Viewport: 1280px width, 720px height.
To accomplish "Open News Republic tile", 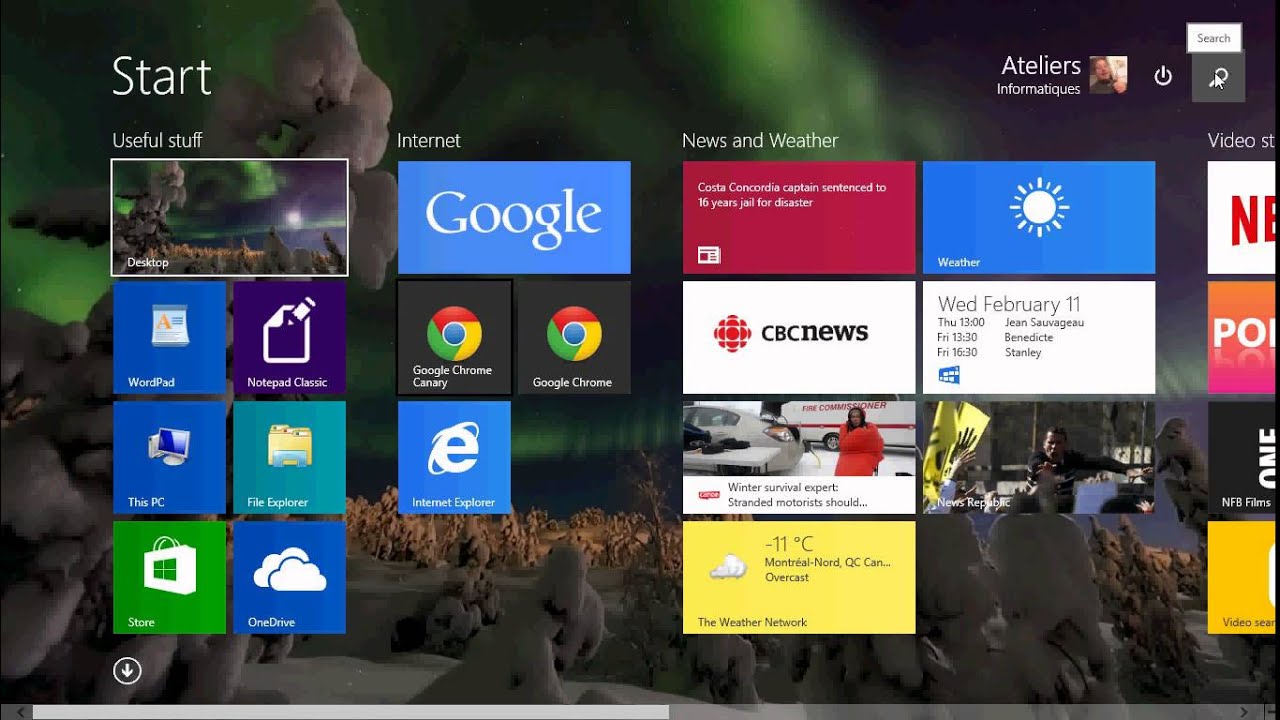I will coord(1039,457).
